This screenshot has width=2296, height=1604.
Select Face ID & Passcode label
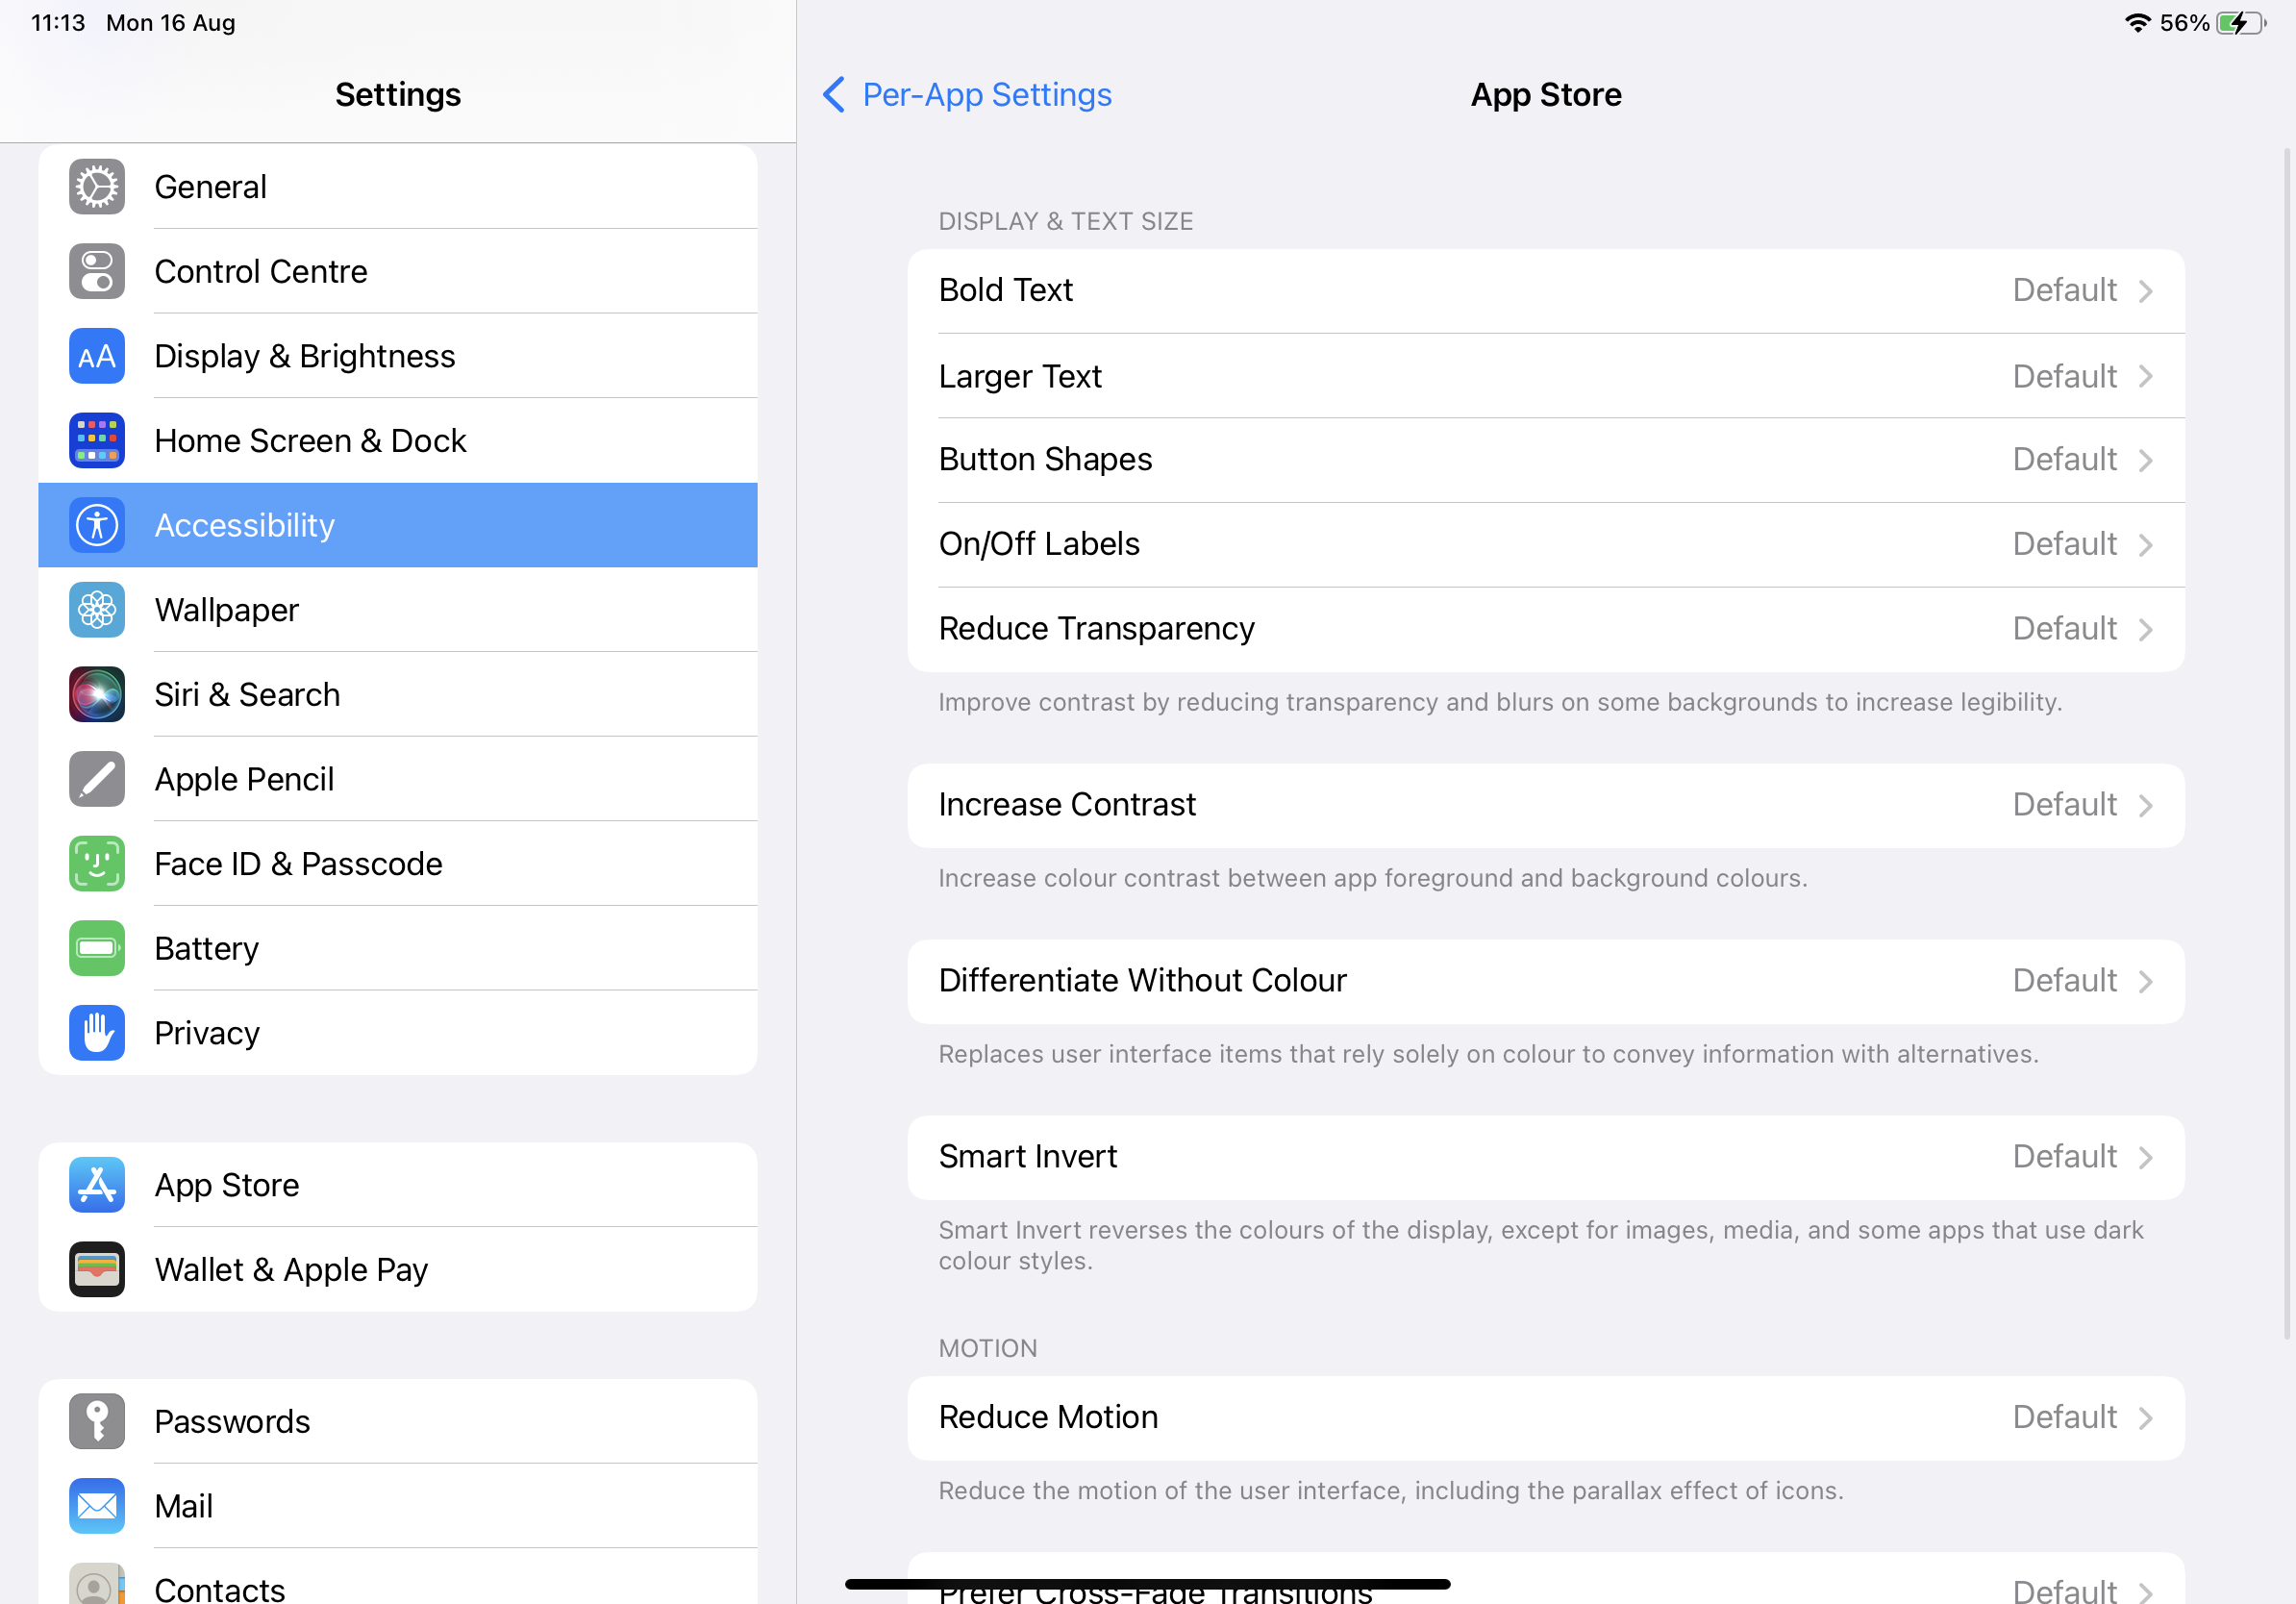coord(298,864)
